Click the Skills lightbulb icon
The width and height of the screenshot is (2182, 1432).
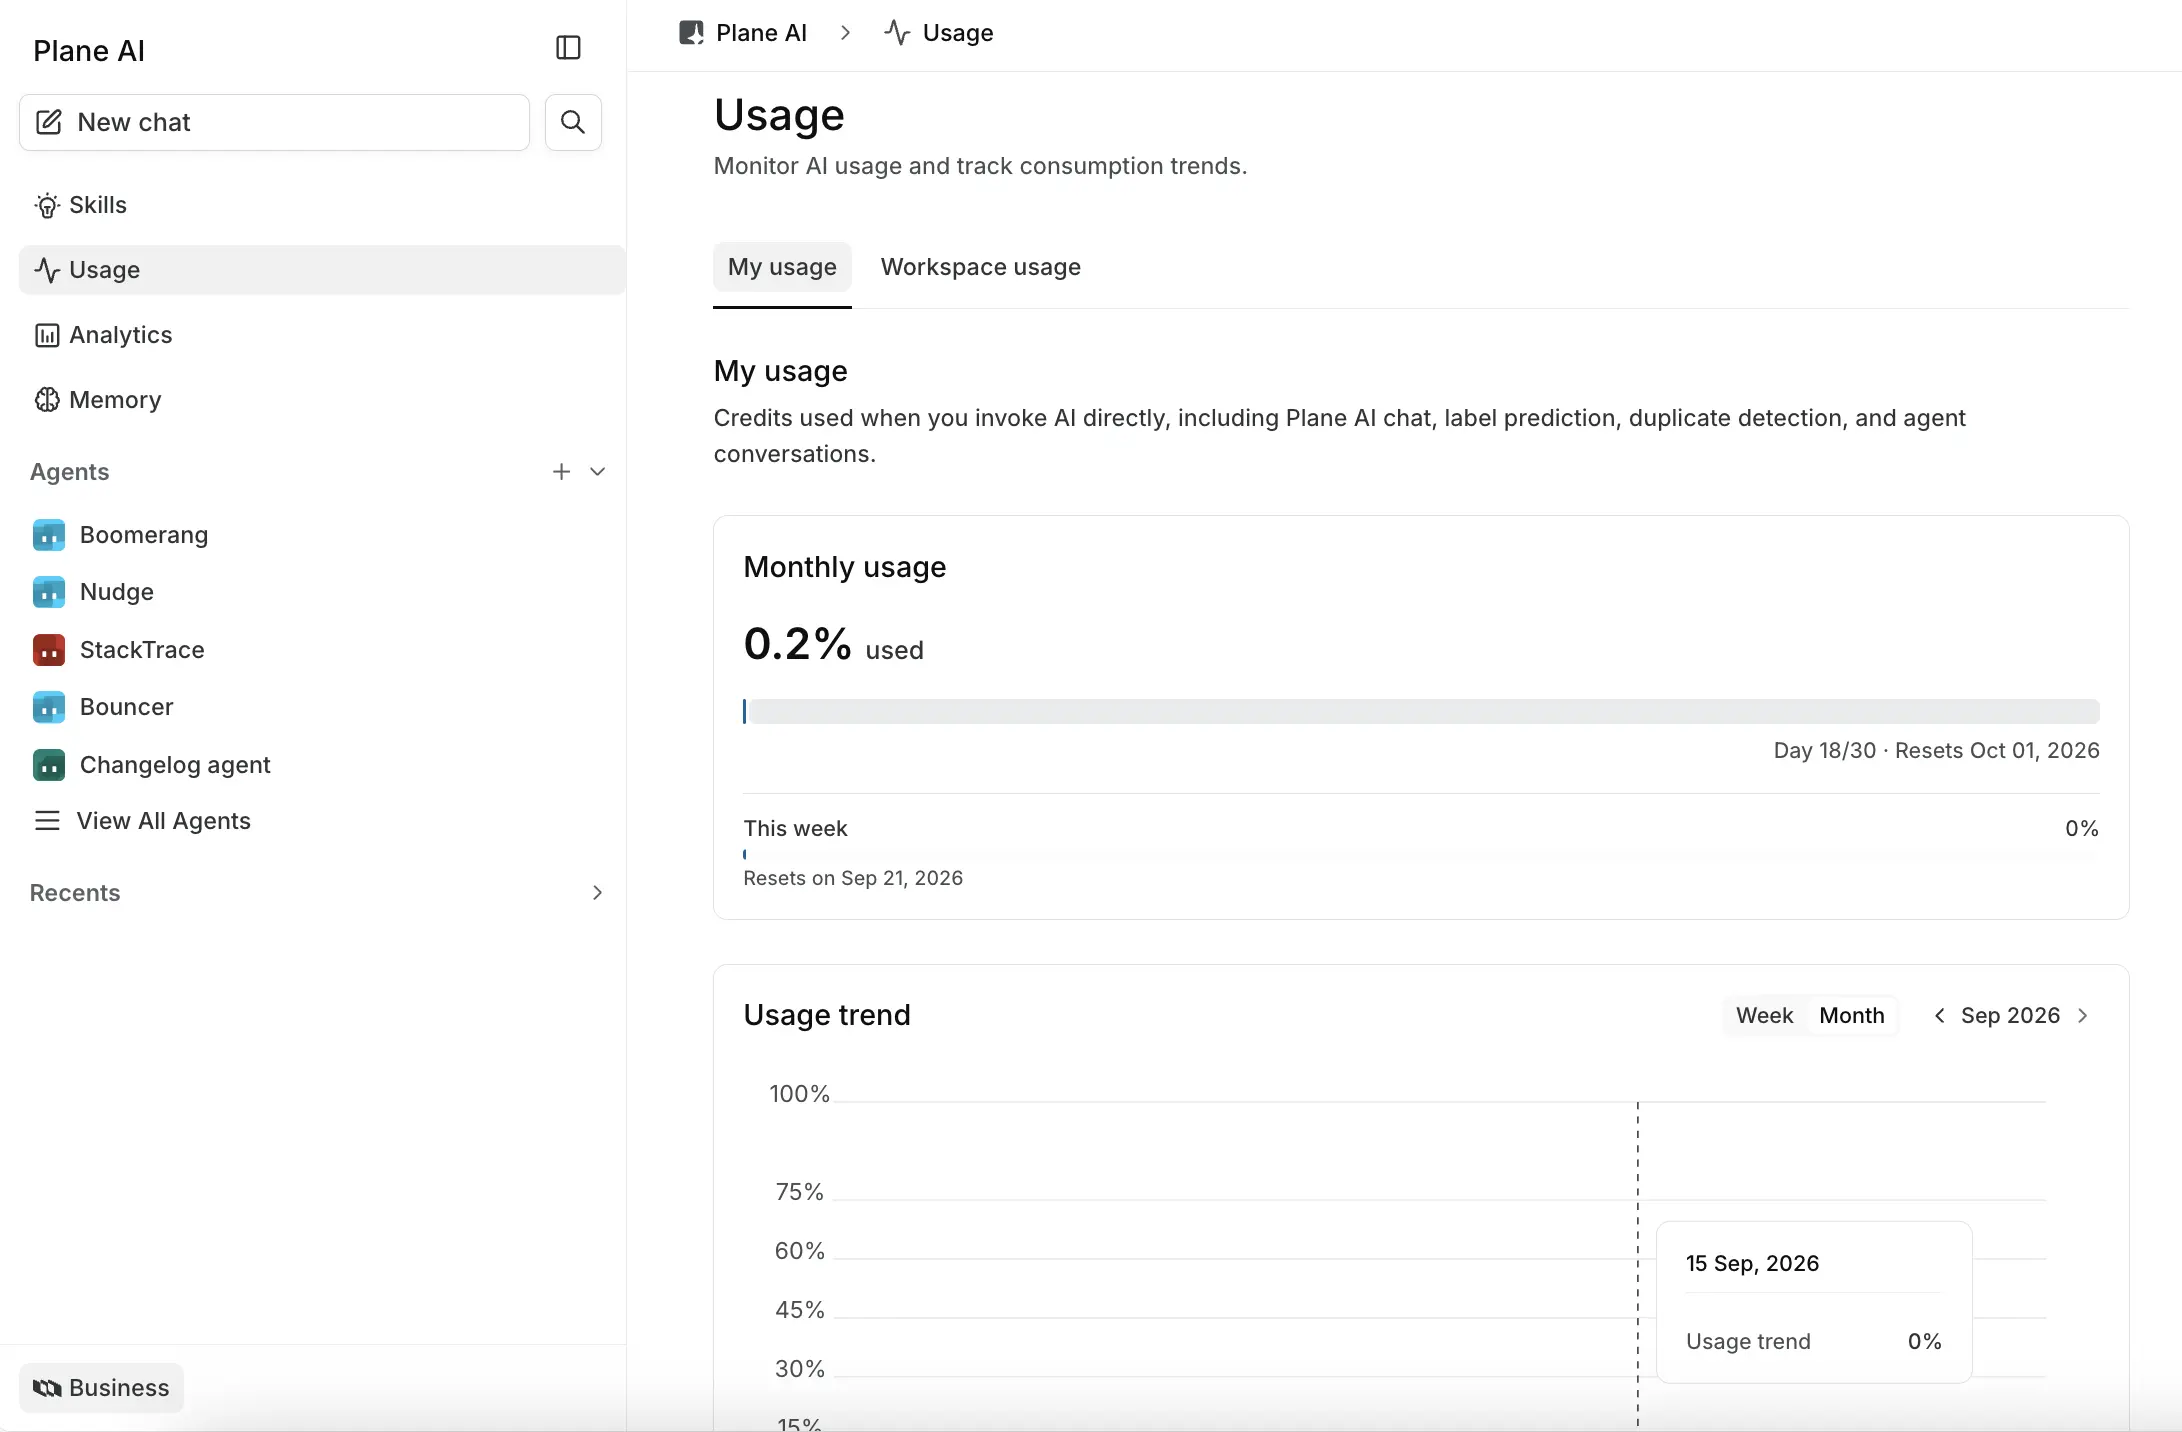coord(47,205)
